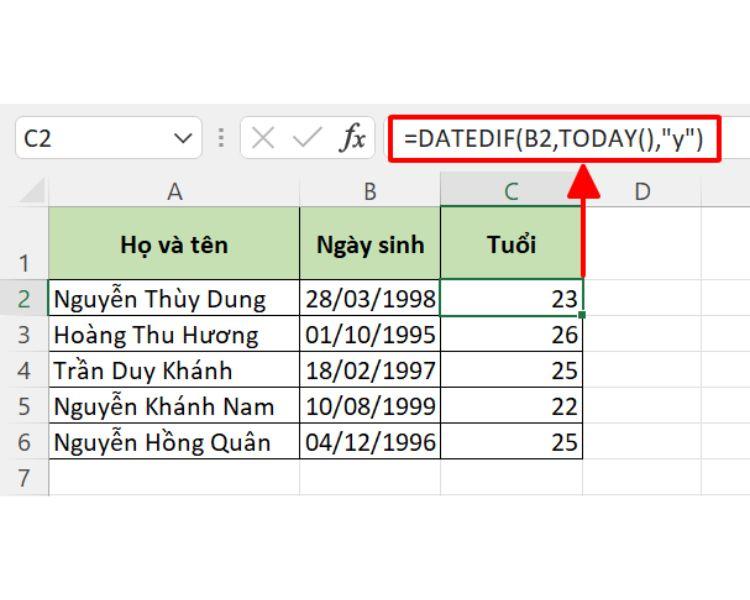The image size is (750, 600).
Task: Select cell 'Nguyễn Thùy Dung'
Action: click(x=174, y=298)
